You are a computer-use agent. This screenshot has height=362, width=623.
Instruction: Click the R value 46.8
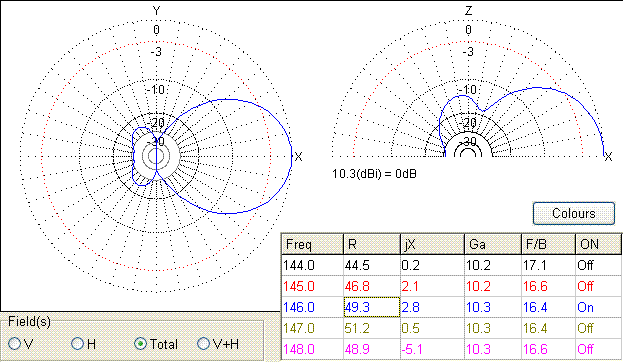click(x=371, y=286)
